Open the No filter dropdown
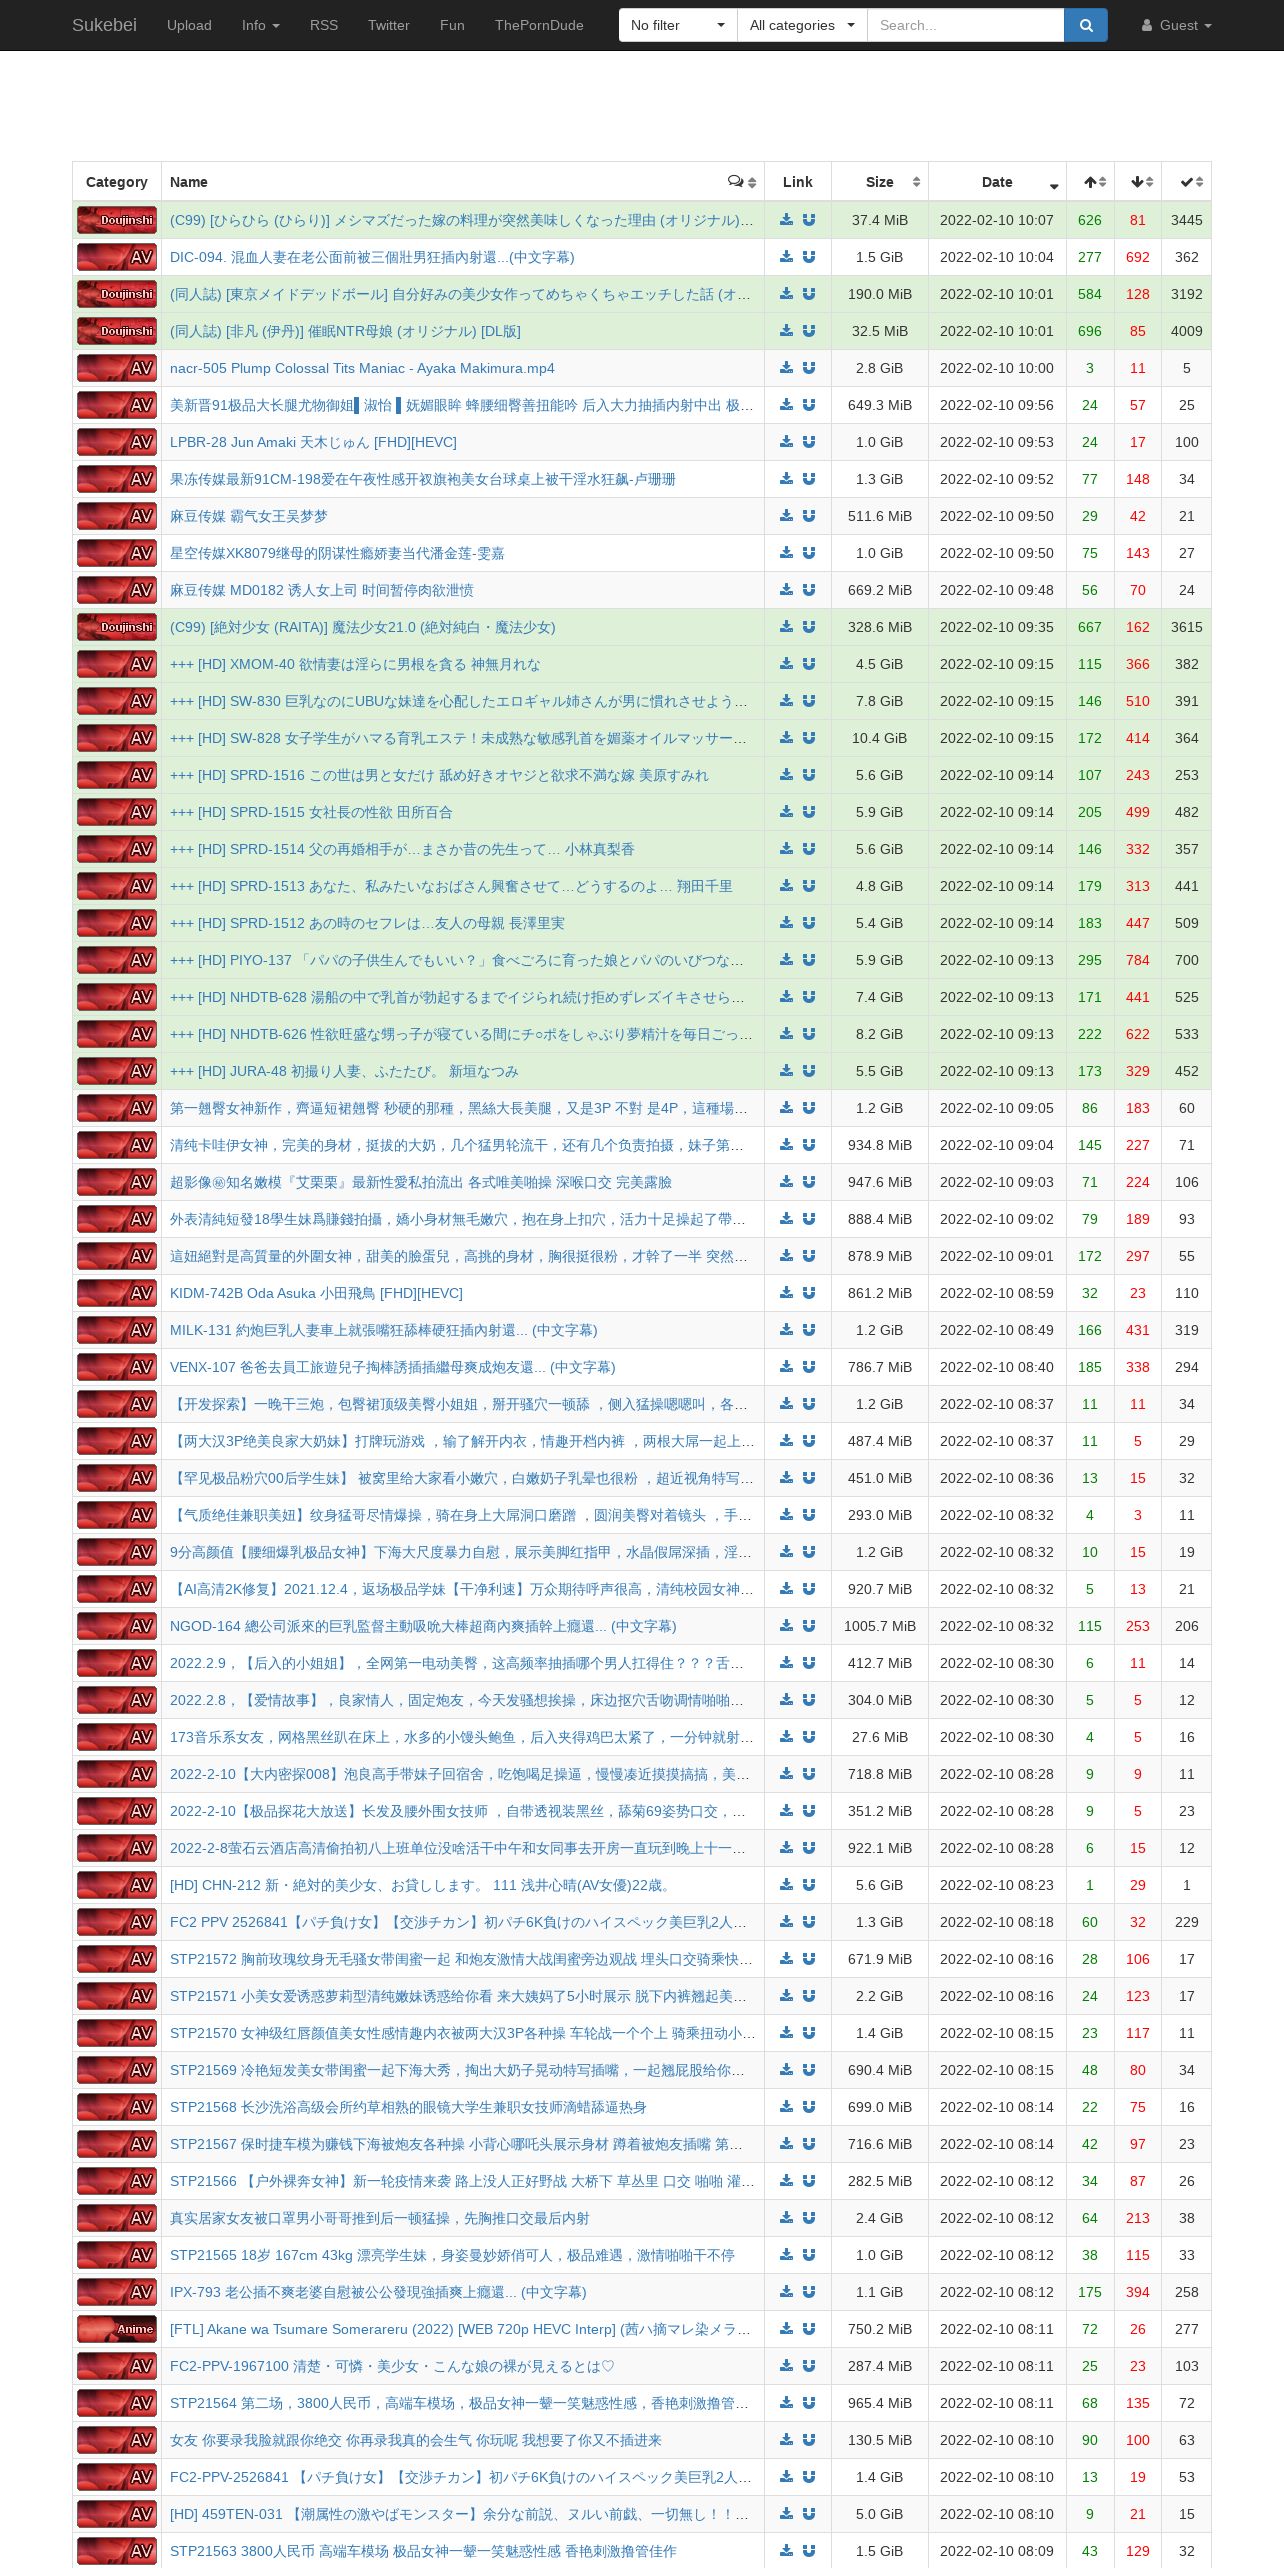Image resolution: width=1284 pixels, height=2568 pixels. [678, 25]
